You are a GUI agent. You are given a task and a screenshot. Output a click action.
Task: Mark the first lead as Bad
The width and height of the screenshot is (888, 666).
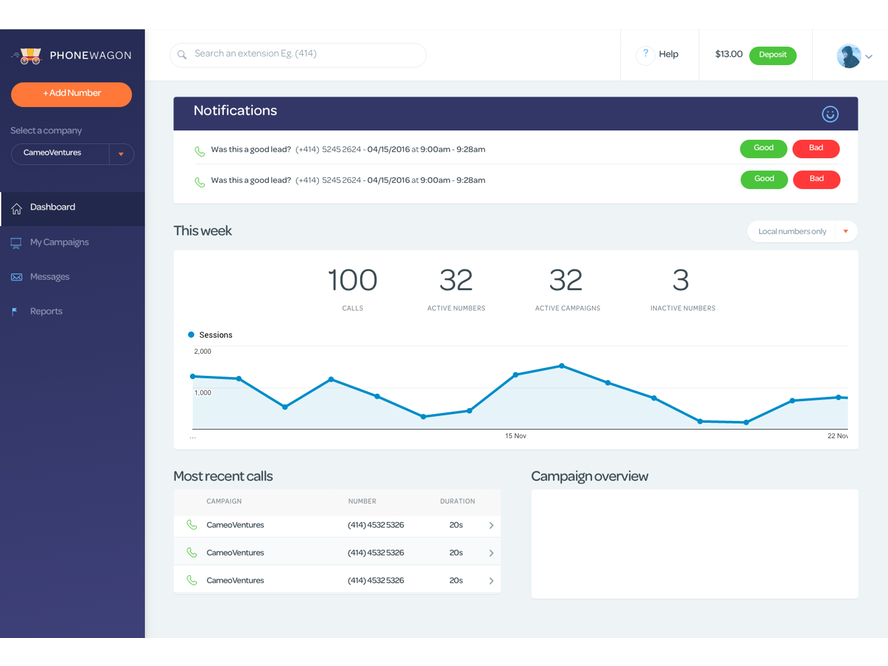pyautogui.click(x=816, y=148)
